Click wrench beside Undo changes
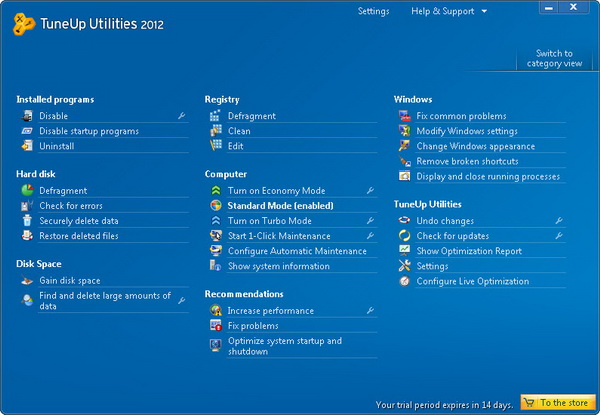 click(559, 220)
